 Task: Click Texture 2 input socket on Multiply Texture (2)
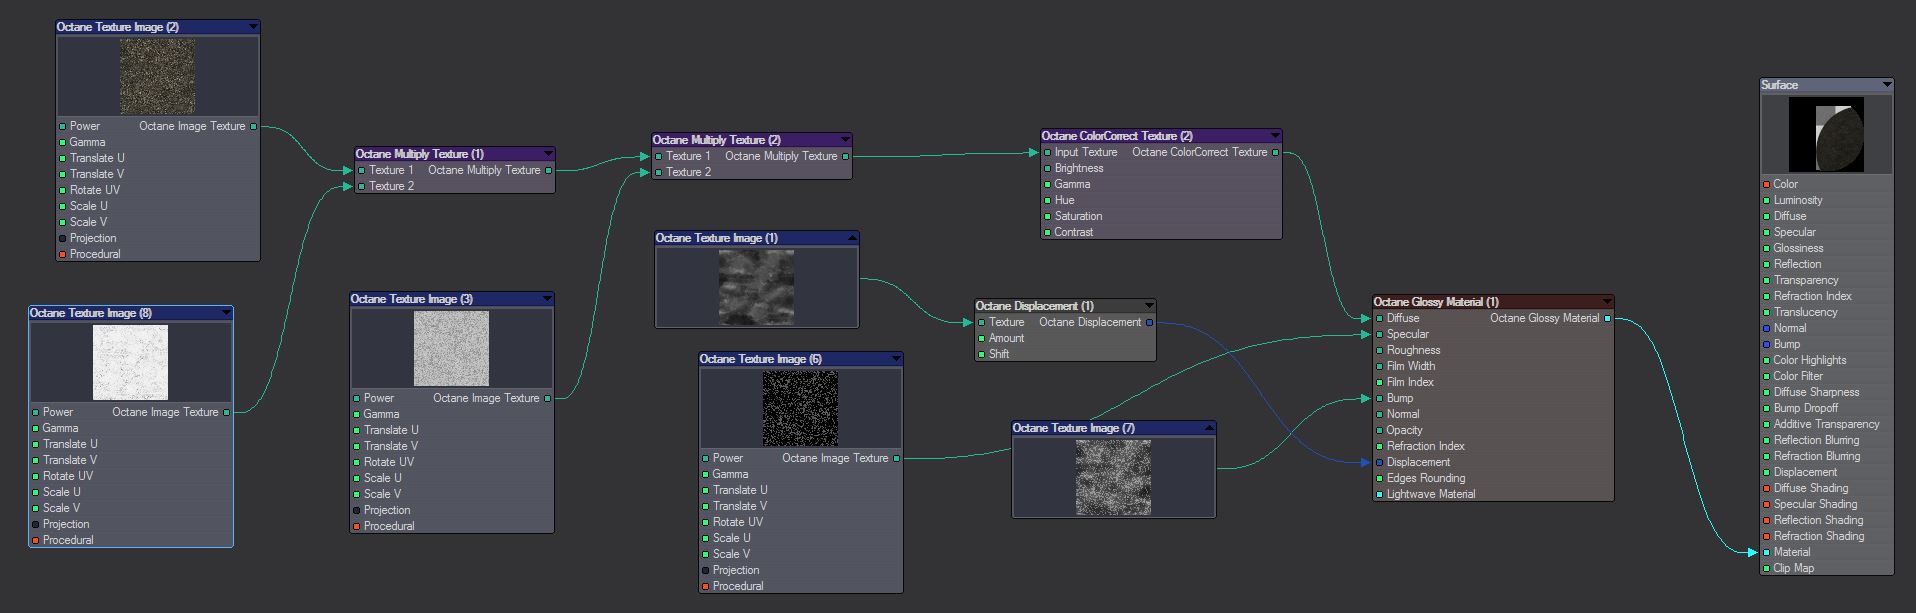(x=659, y=172)
